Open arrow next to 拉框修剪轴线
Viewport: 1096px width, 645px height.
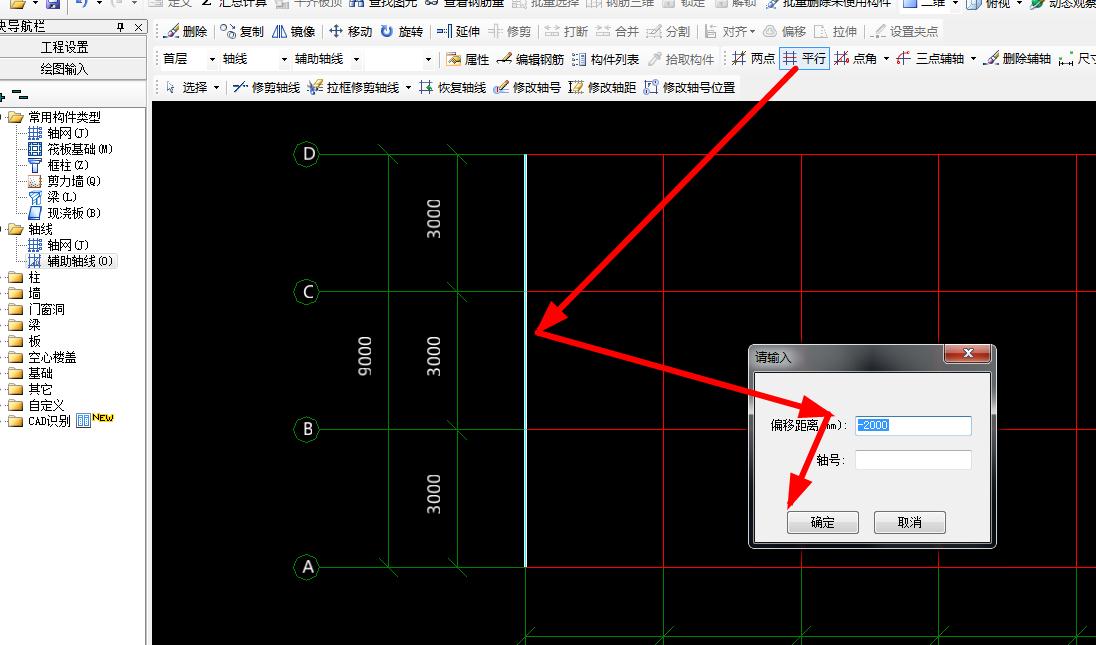[408, 87]
